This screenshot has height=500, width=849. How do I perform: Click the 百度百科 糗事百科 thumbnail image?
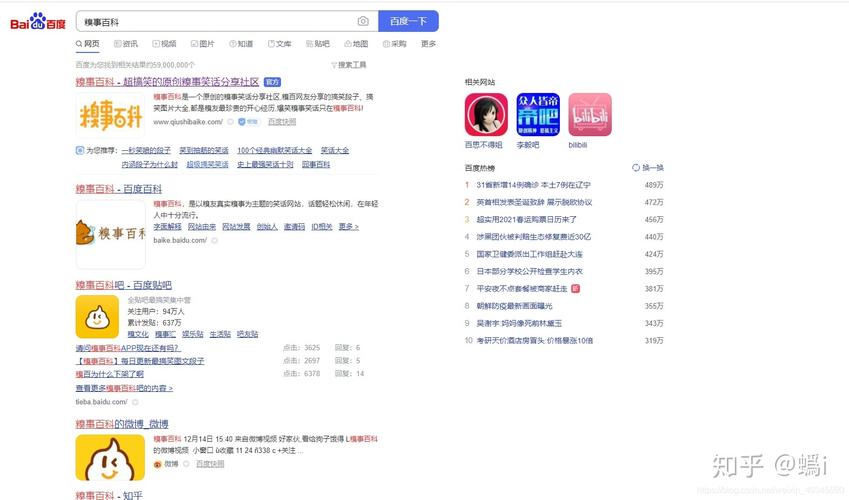(x=111, y=234)
